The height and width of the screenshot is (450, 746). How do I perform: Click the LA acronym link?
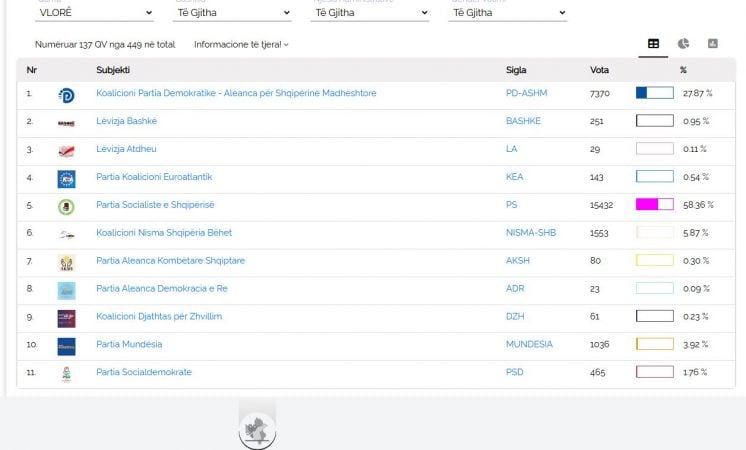coord(511,149)
